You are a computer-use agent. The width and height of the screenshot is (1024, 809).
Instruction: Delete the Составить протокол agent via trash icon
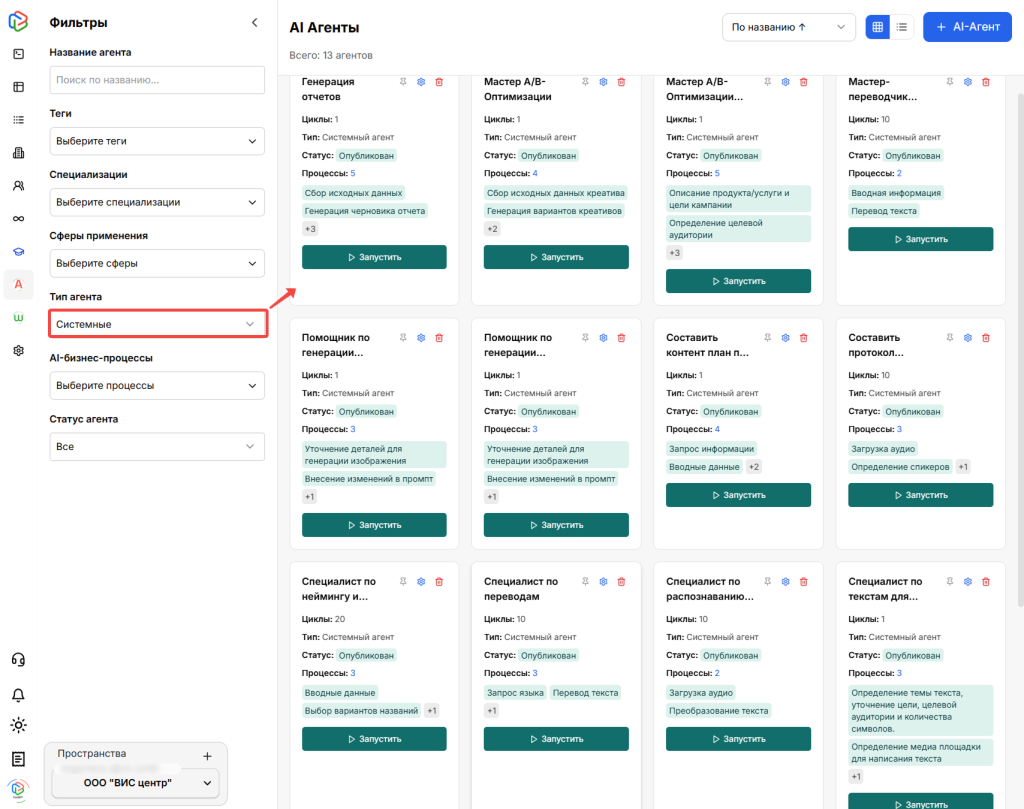tap(985, 338)
